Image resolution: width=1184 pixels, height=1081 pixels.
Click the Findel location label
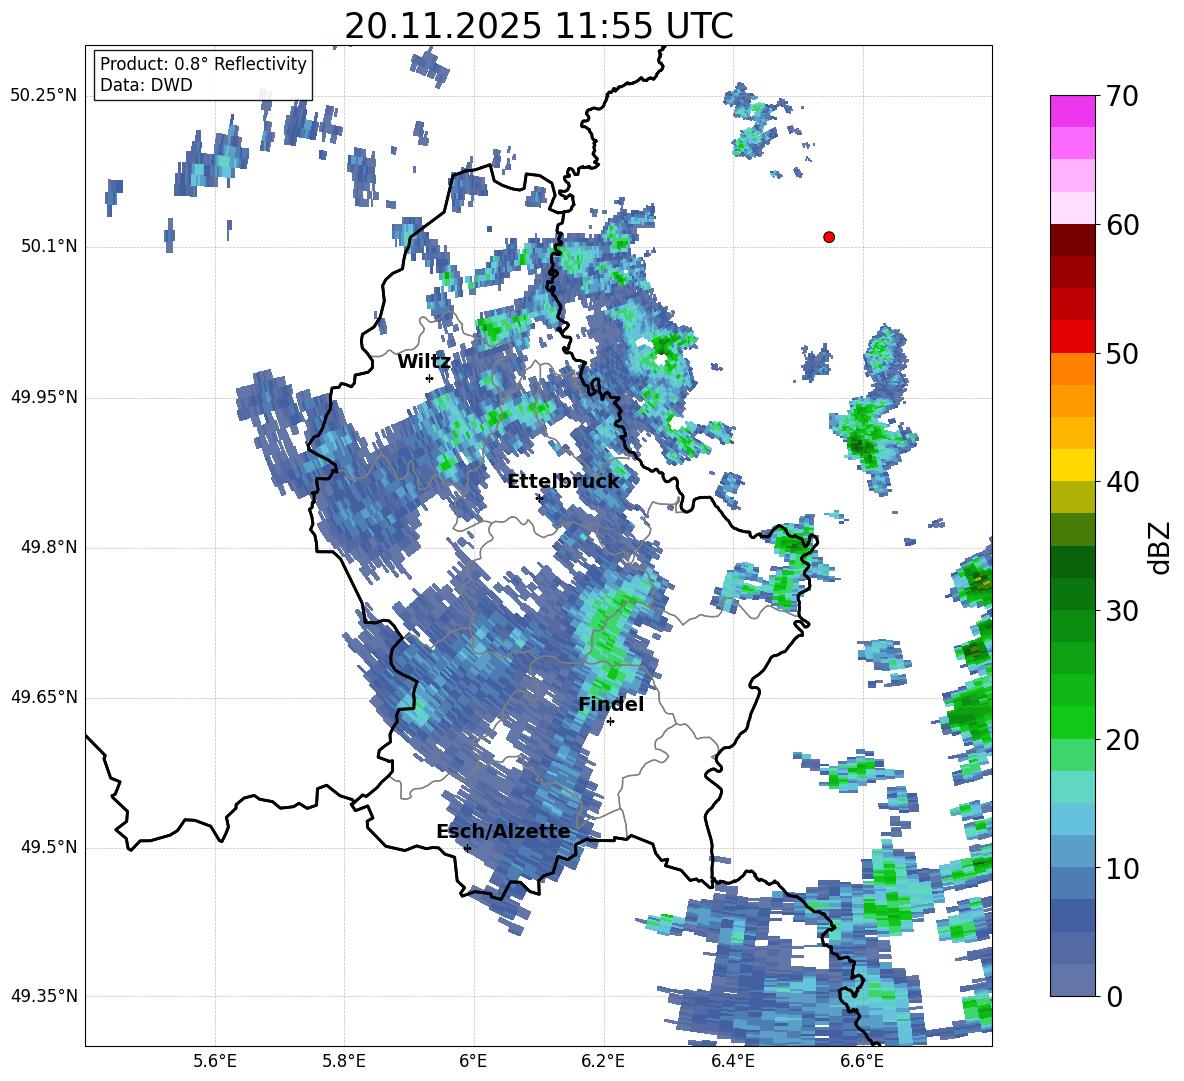pos(611,704)
